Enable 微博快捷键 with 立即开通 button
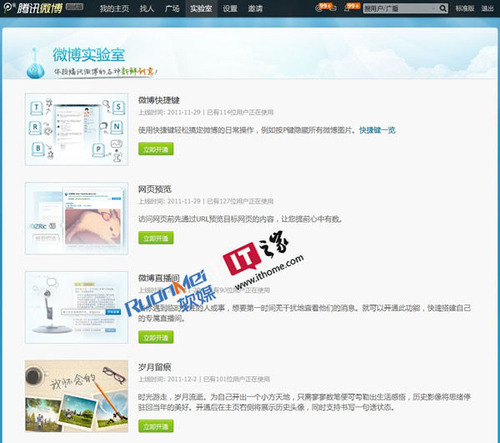This screenshot has height=443, width=500. tap(156, 149)
